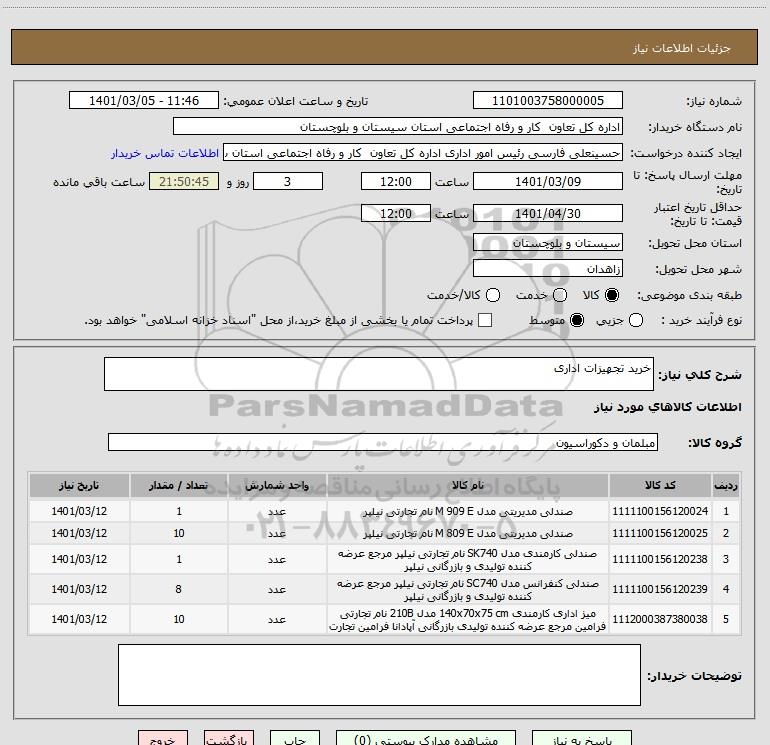Image resolution: width=770 pixels, height=745 pixels.
Task: Click item code 1112000387380038
Action: [660, 619]
